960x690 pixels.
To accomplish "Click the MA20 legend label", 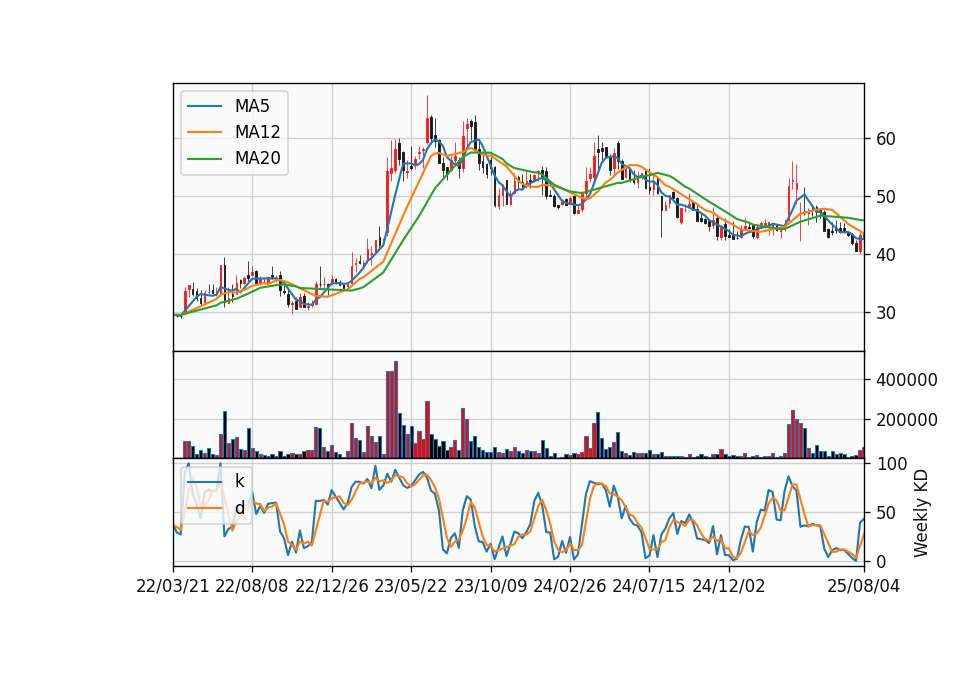I will [x=257, y=158].
